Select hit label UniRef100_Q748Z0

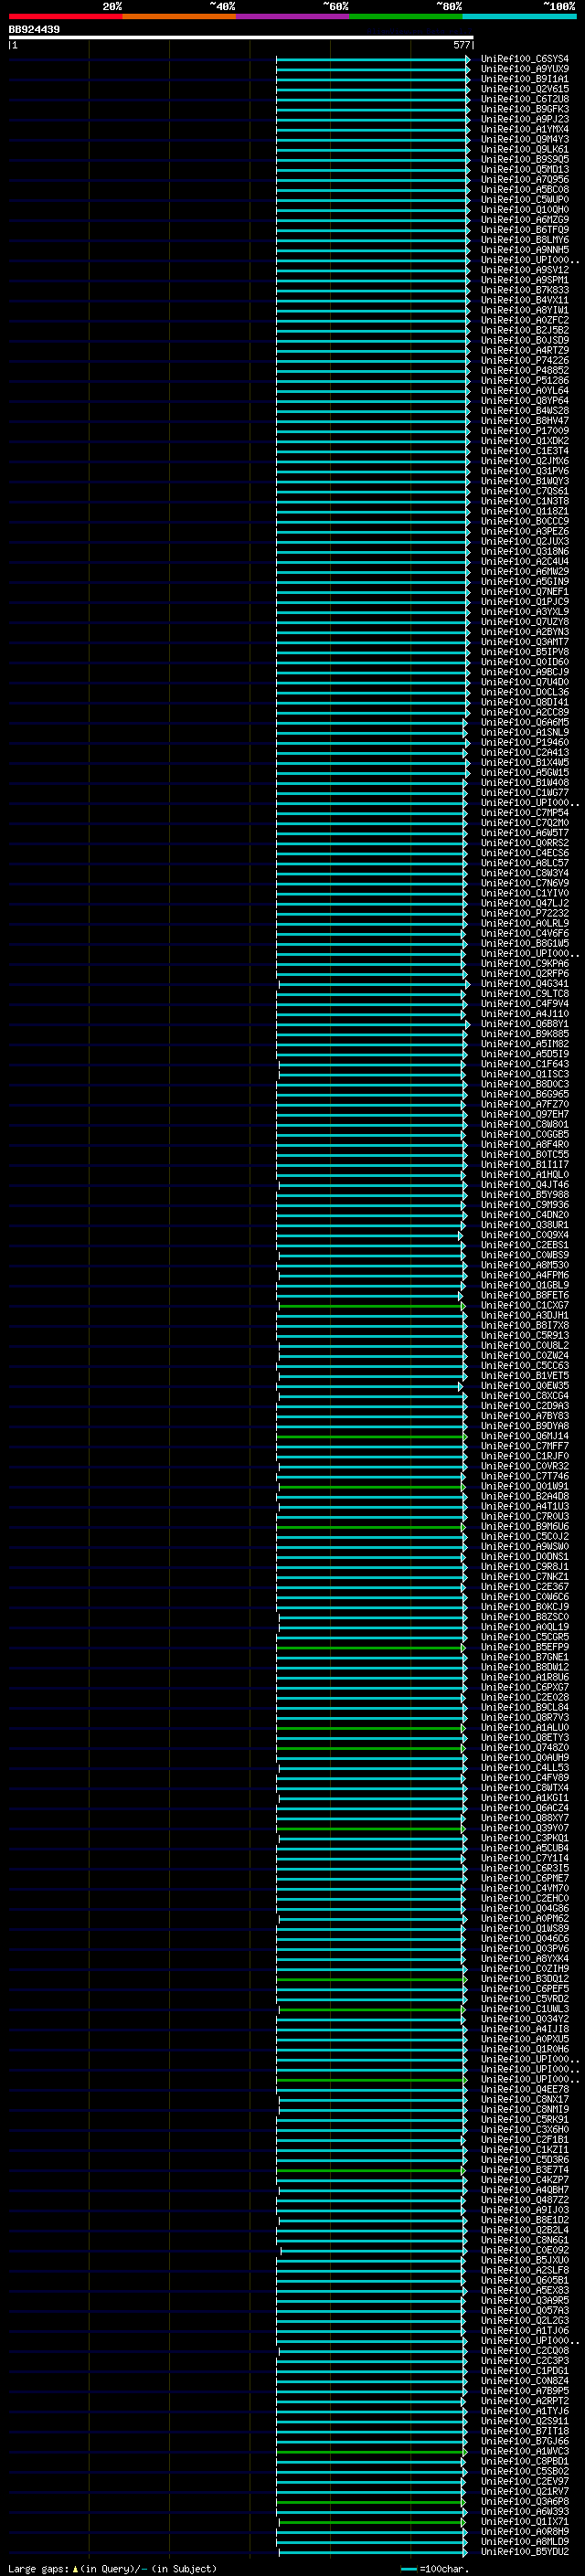(x=525, y=1748)
